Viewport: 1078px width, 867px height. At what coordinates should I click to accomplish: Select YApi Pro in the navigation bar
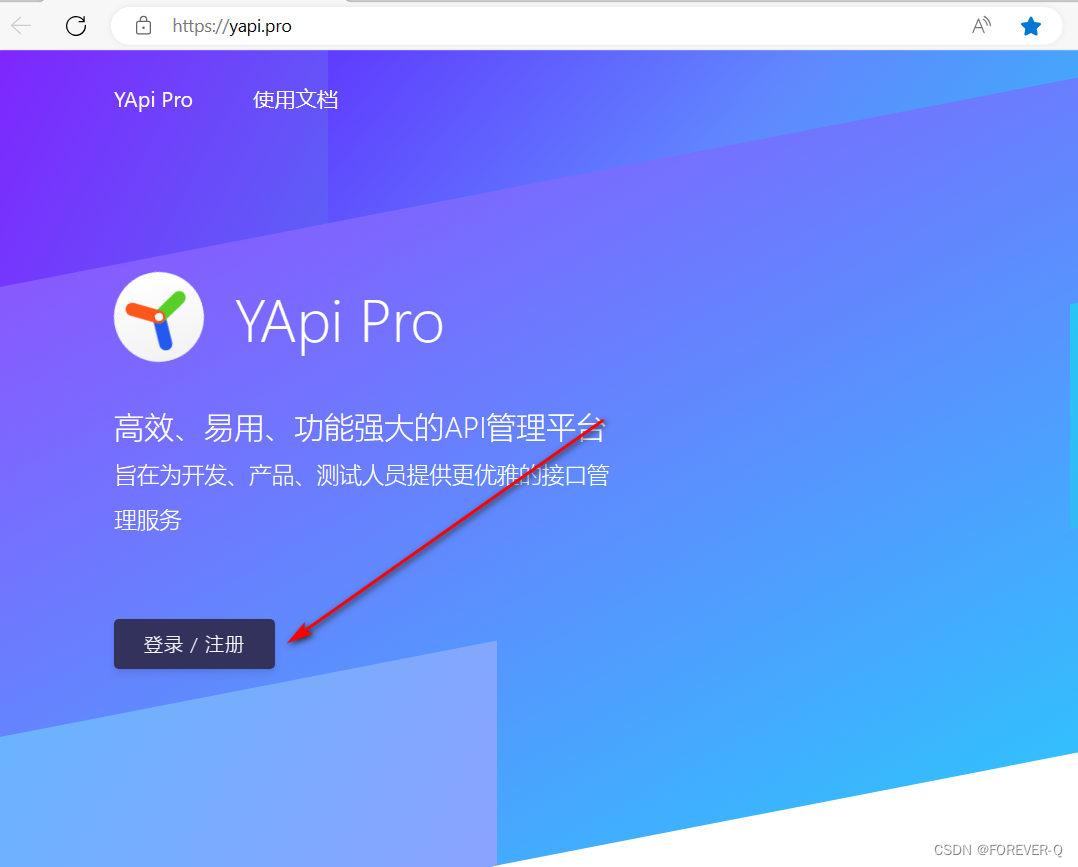click(x=153, y=99)
